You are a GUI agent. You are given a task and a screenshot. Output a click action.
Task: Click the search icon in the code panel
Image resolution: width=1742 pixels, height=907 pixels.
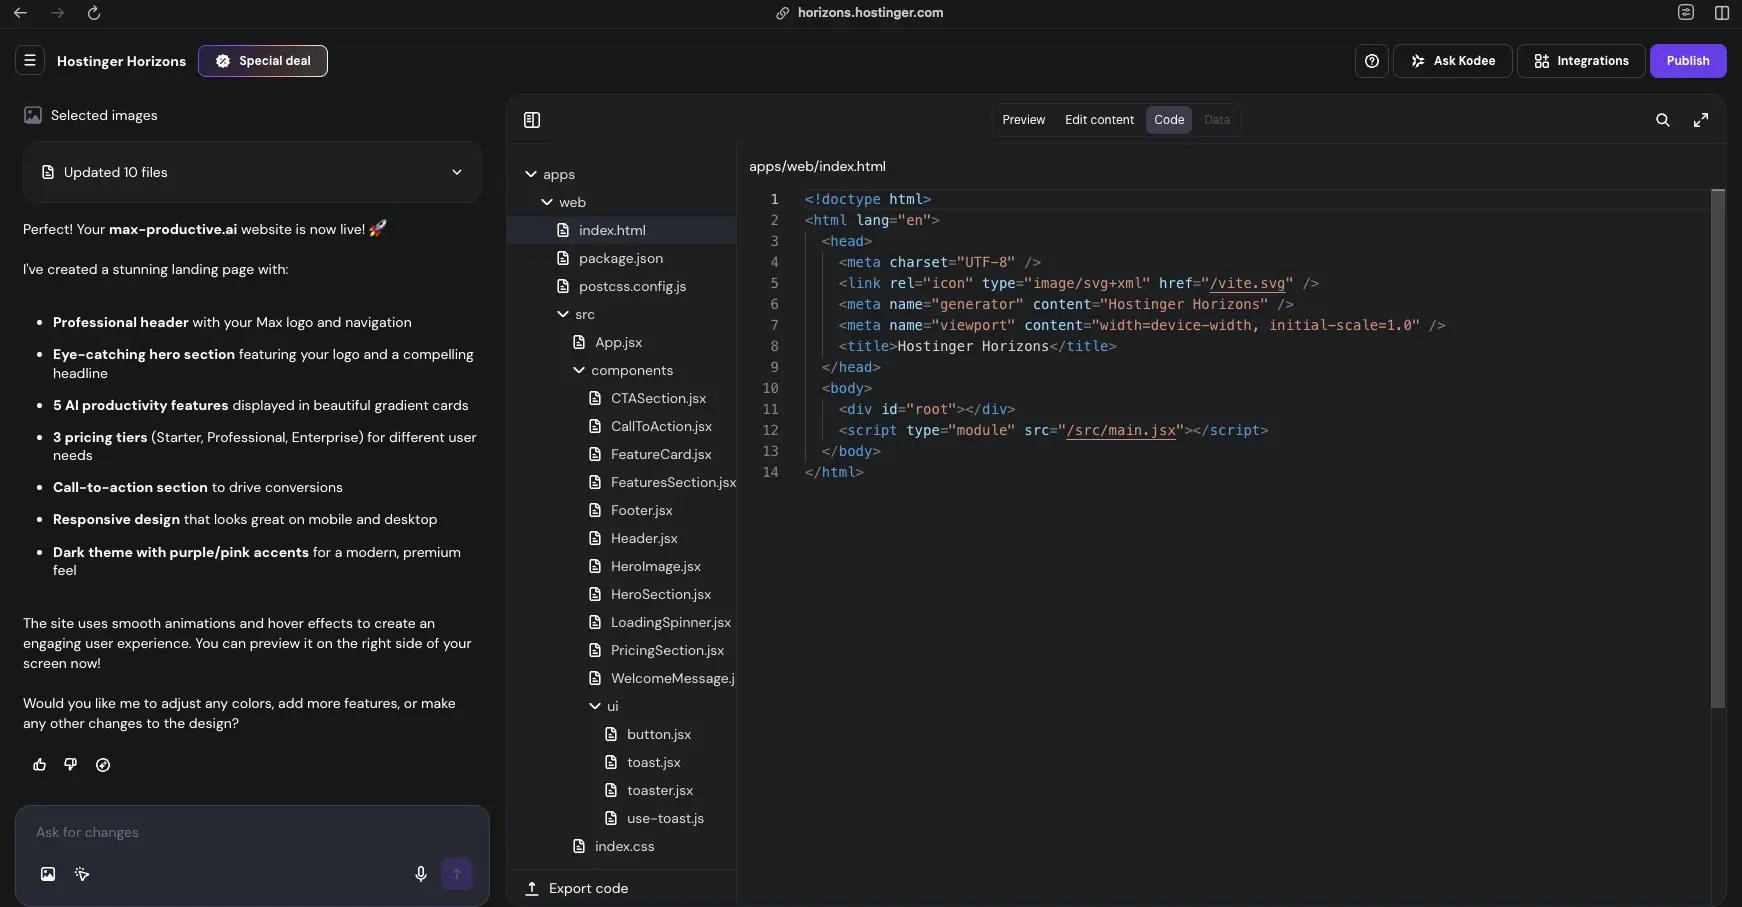(x=1663, y=119)
